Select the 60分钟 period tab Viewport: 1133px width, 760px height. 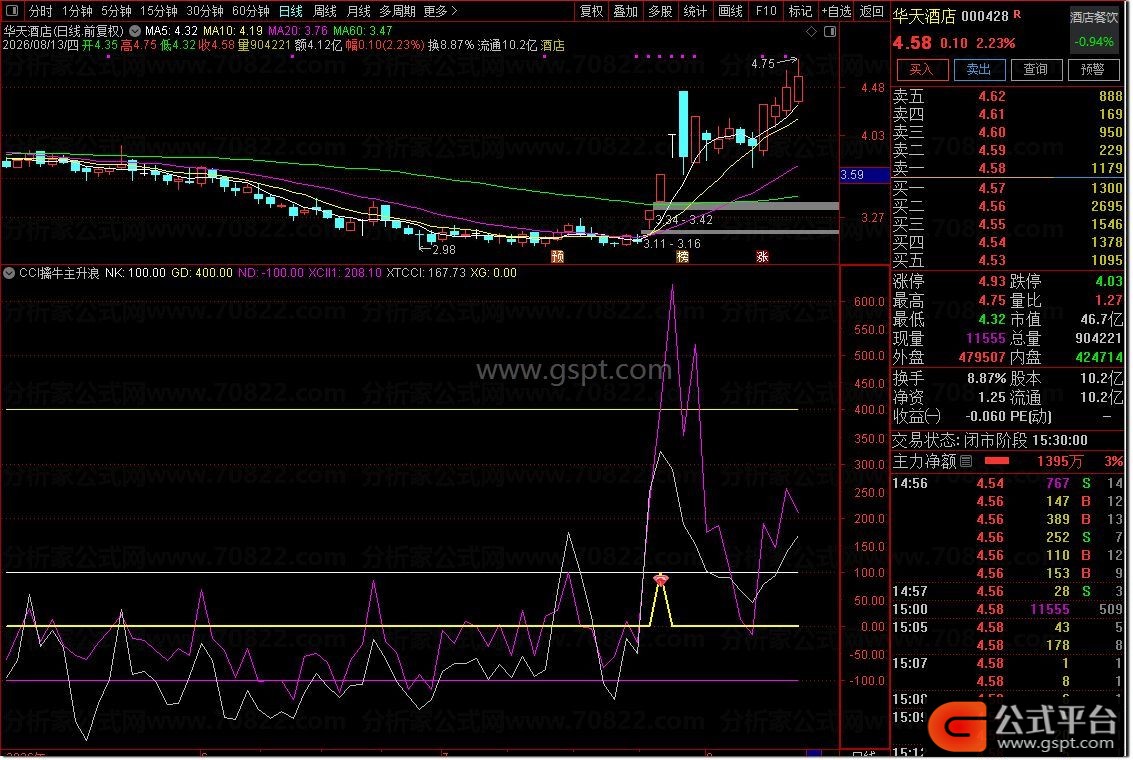pyautogui.click(x=251, y=11)
